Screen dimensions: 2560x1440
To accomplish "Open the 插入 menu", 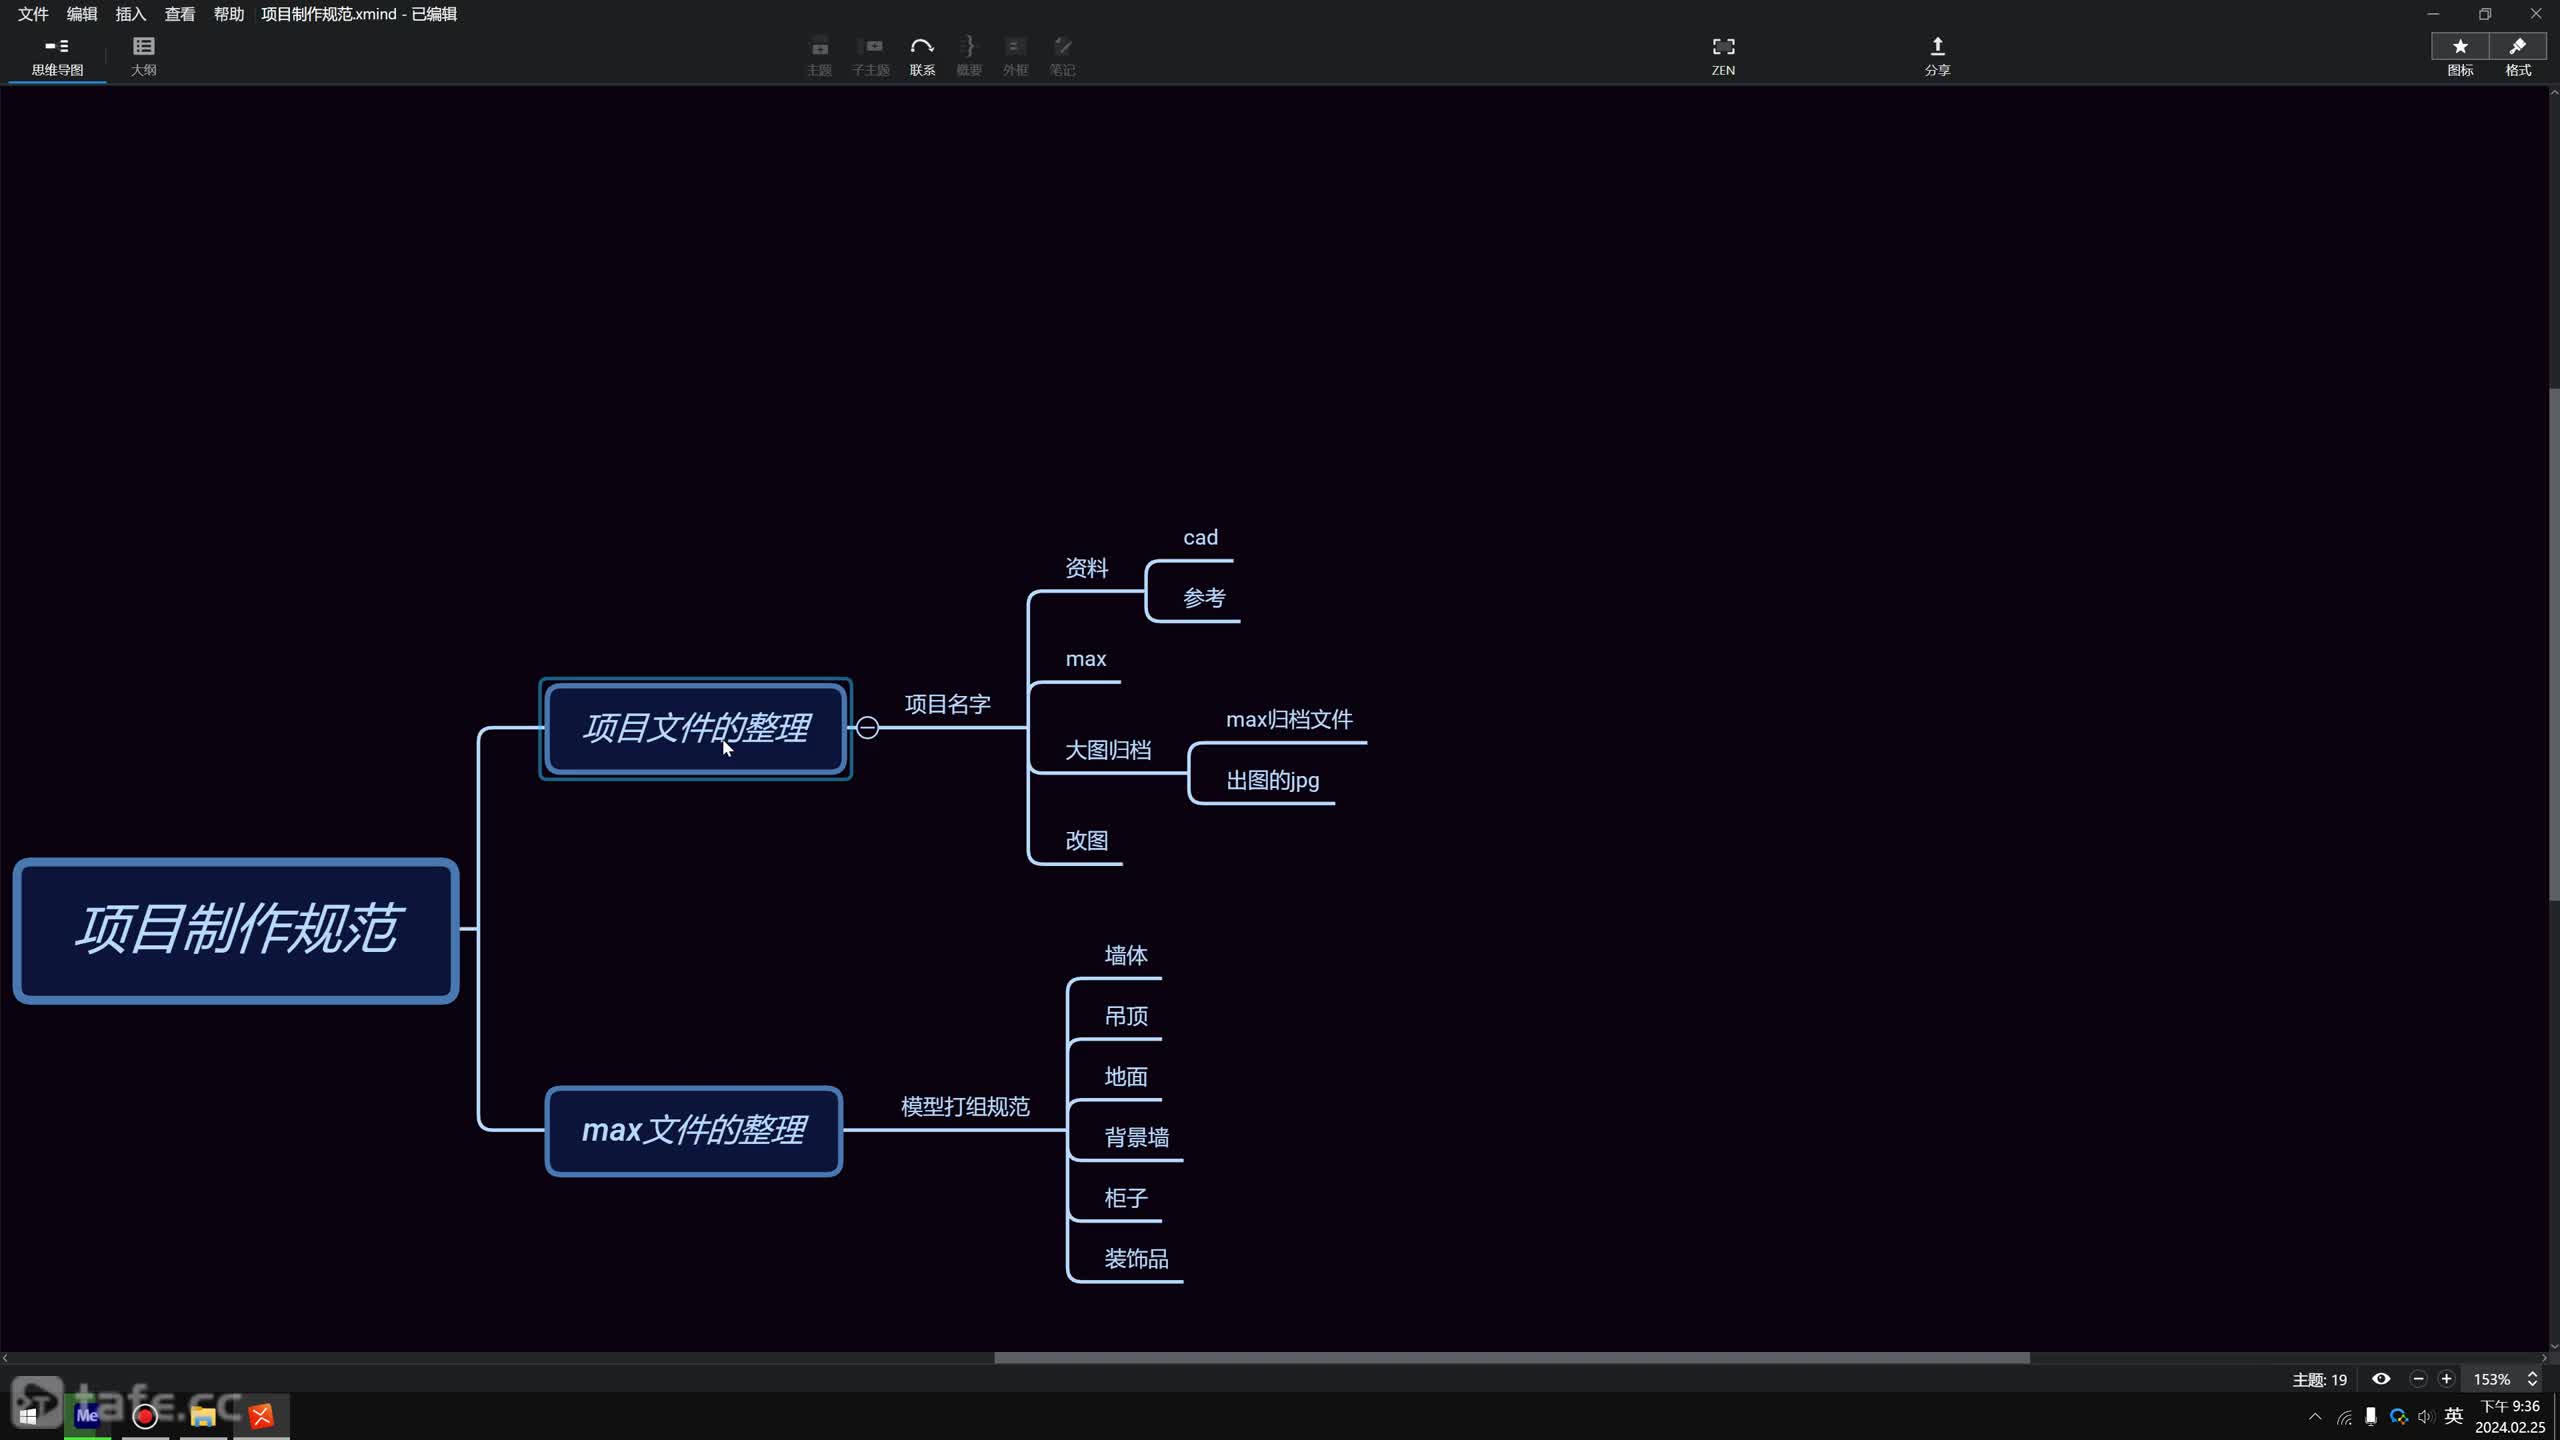I will coord(131,14).
